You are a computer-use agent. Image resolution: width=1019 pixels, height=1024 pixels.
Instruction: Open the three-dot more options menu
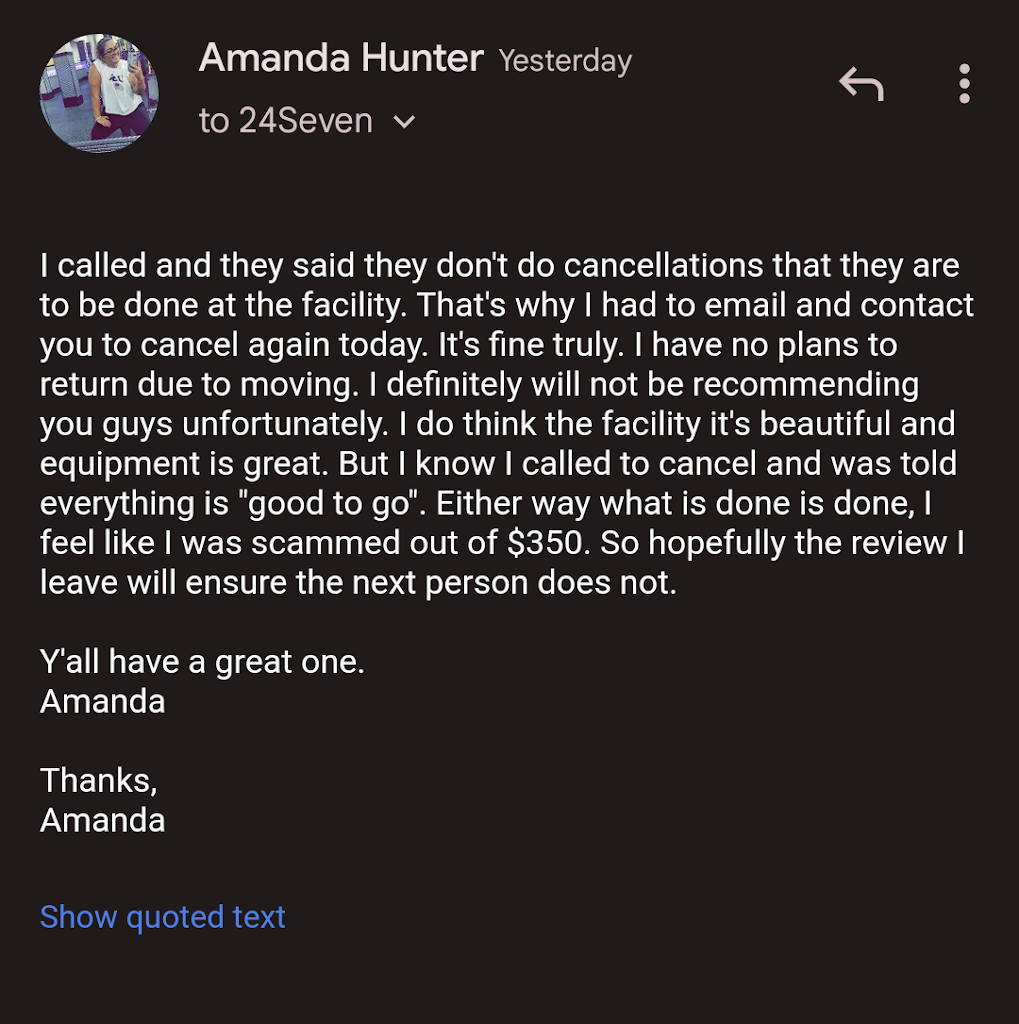[x=964, y=84]
